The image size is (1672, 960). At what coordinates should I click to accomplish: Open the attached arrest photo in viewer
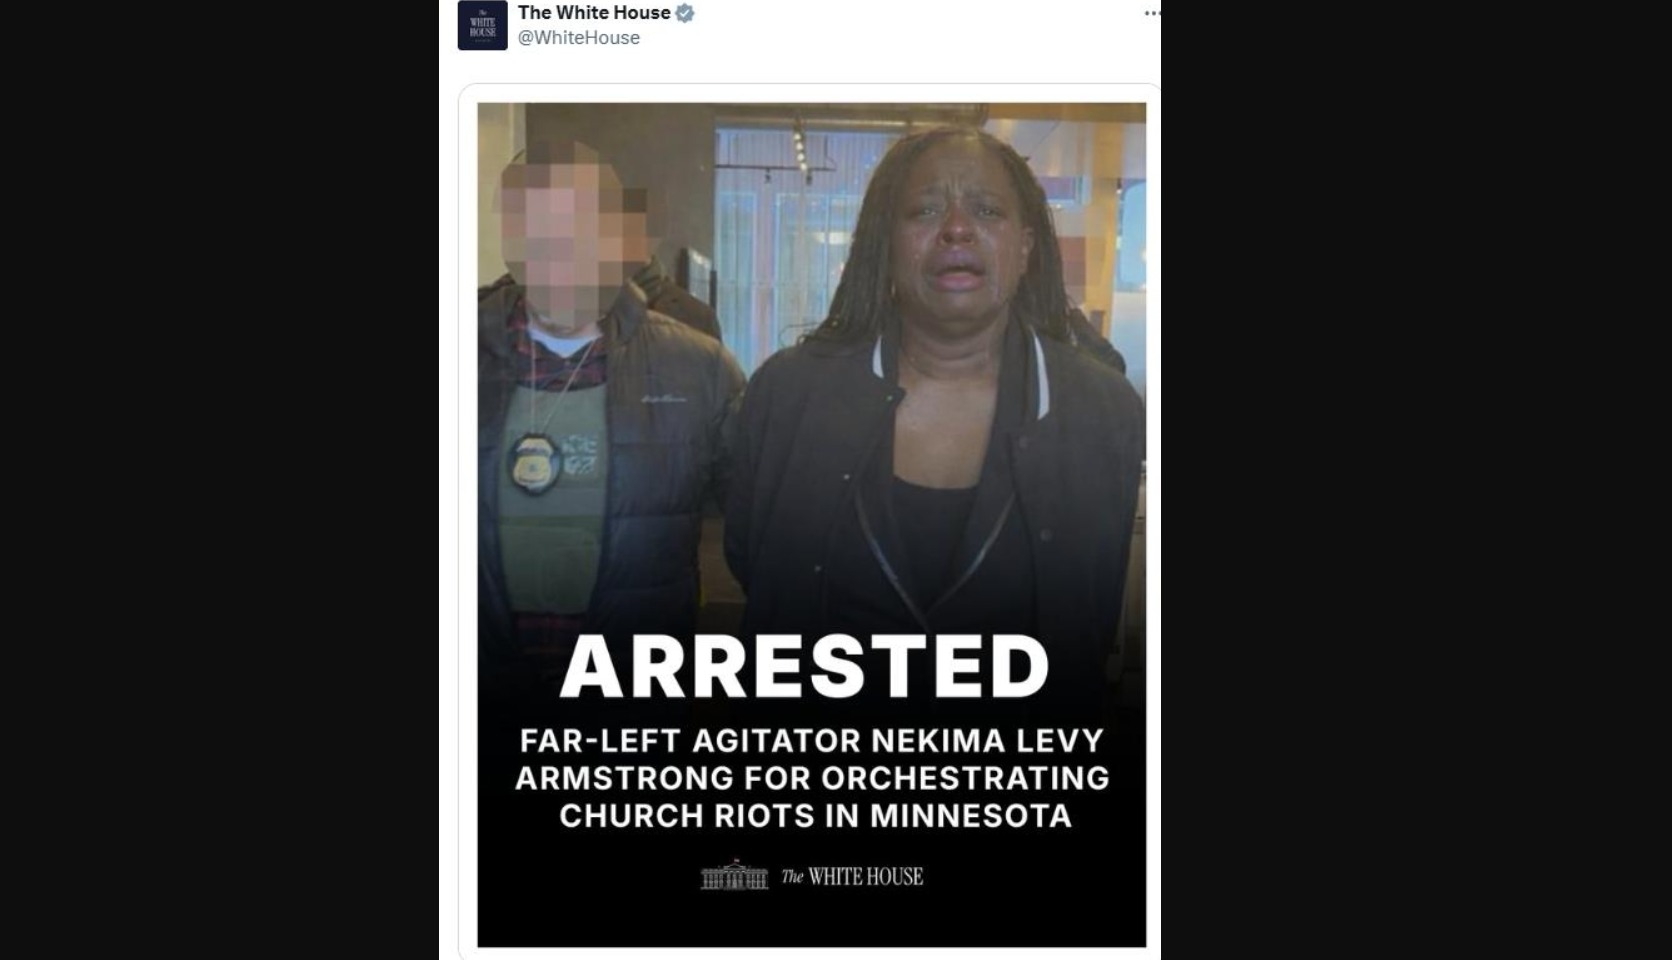[811, 524]
